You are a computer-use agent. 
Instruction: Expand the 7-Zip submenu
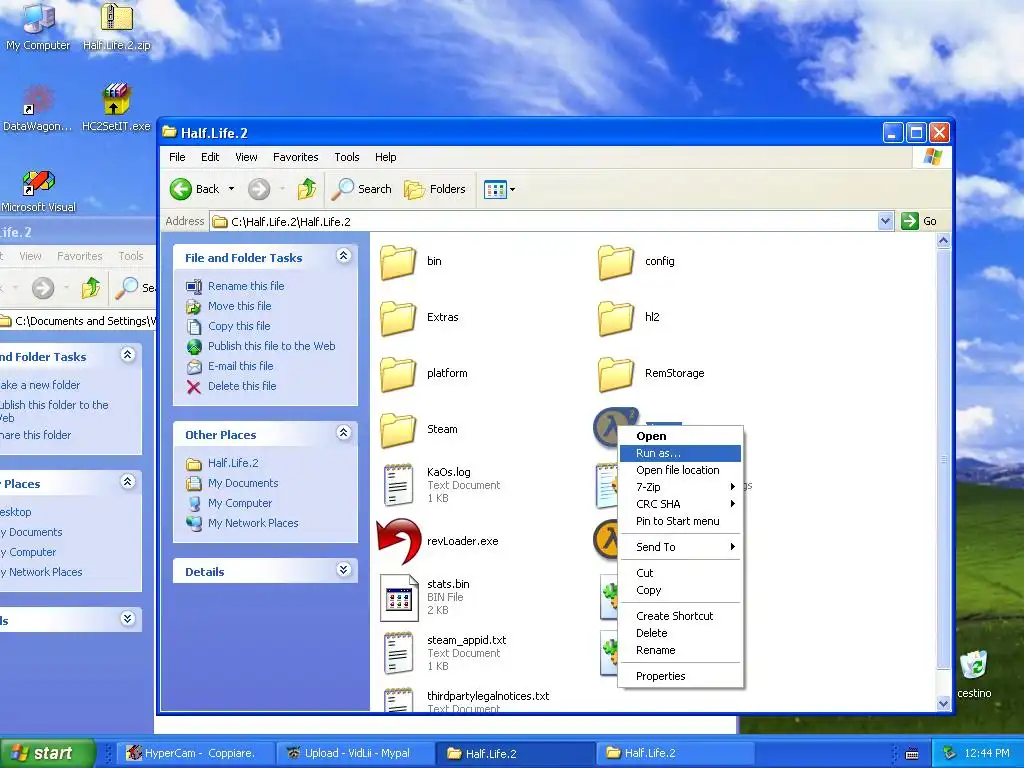(679, 487)
